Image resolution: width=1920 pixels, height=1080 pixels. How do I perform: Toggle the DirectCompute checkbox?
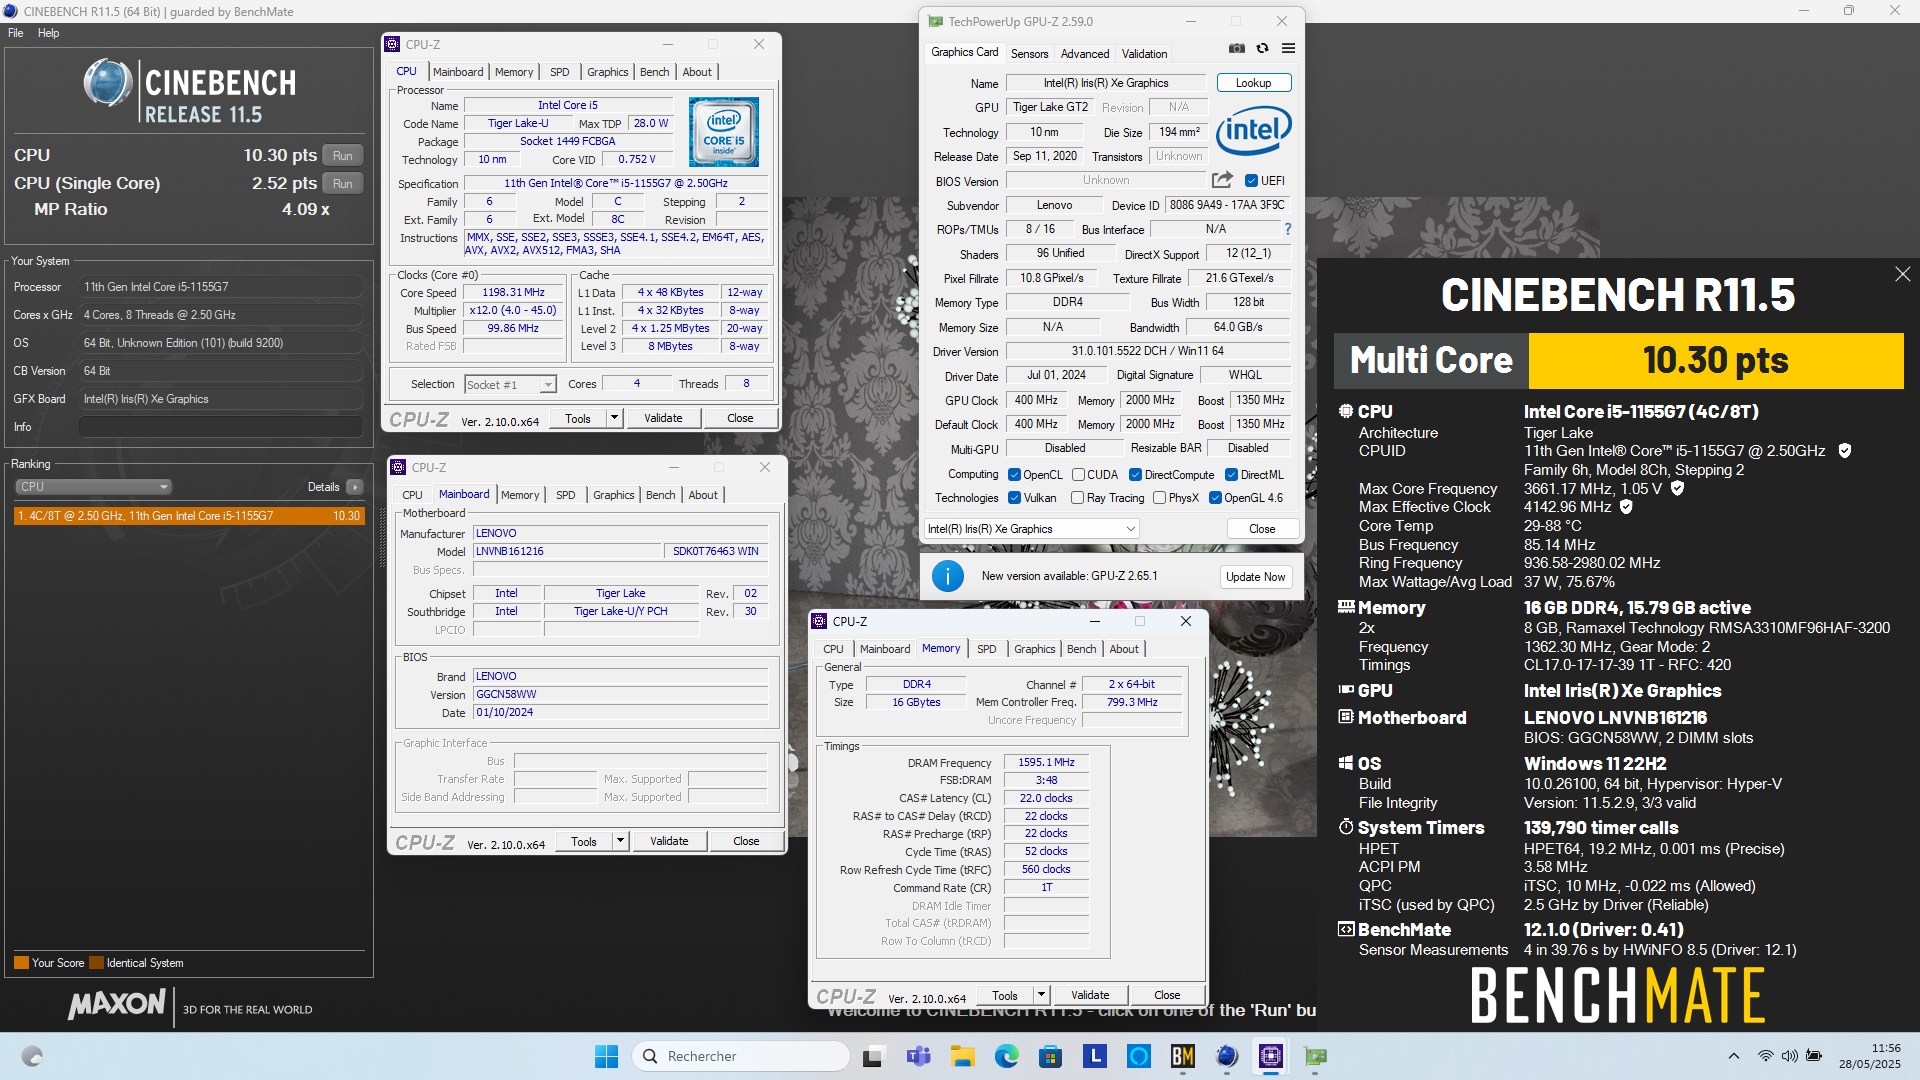coord(1135,475)
